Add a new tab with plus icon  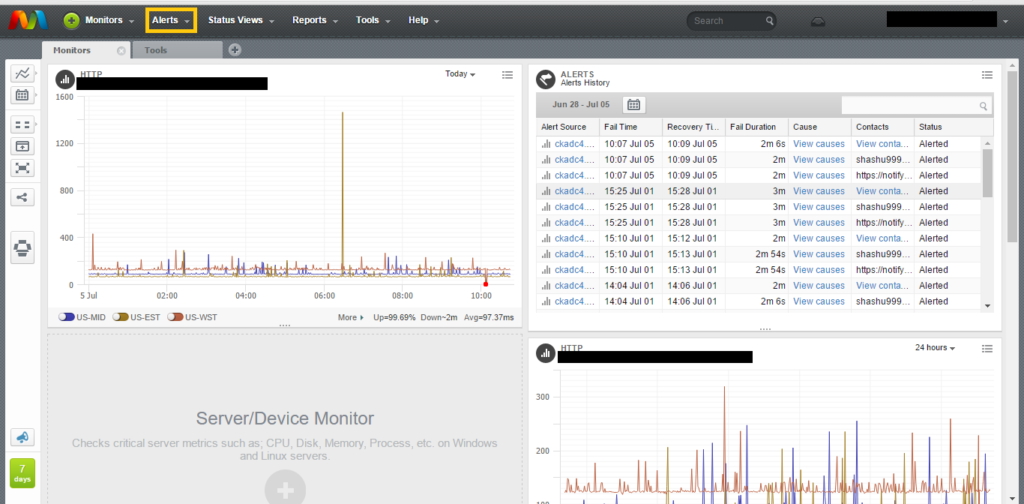point(235,50)
